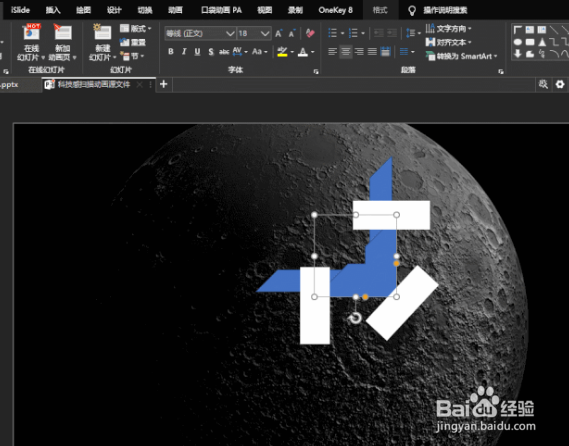Toggle center text alignment
Image resolution: width=569 pixels, height=446 pixels.
(346, 52)
